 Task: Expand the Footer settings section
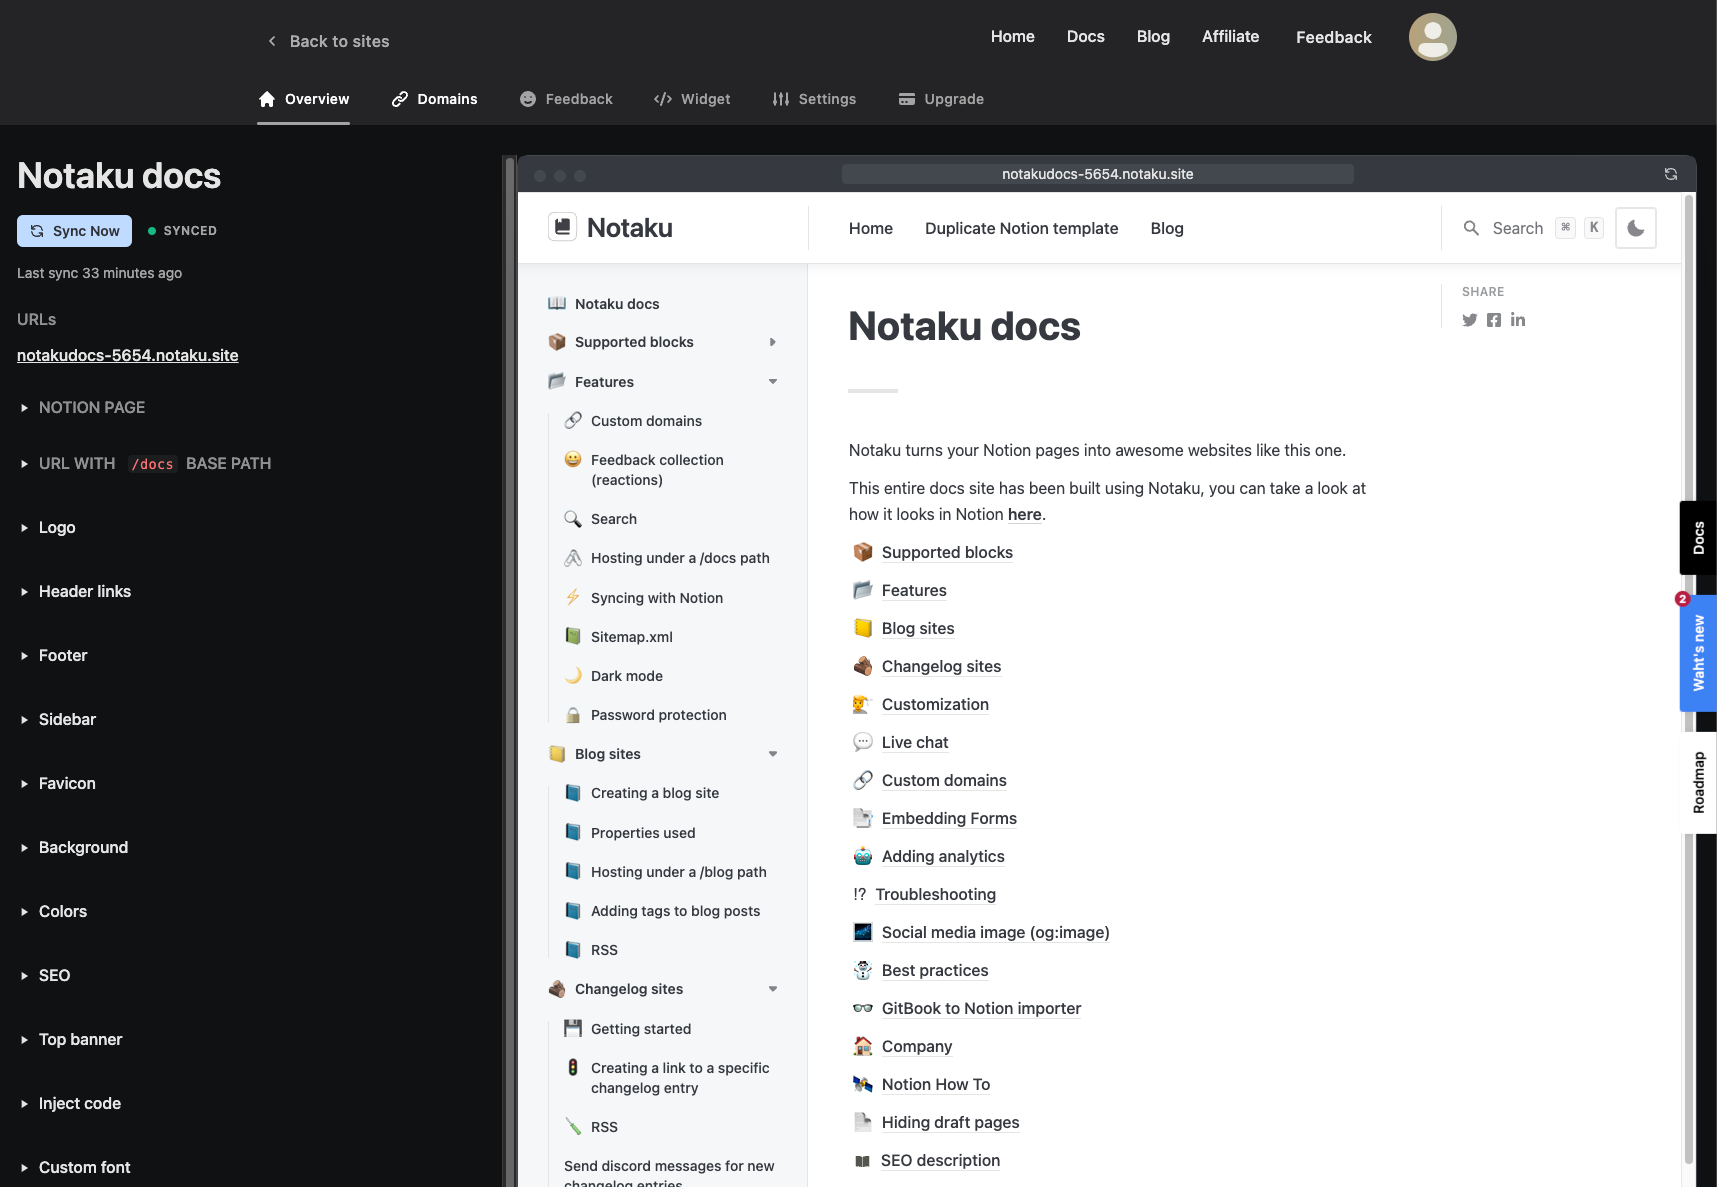pyautogui.click(x=53, y=656)
